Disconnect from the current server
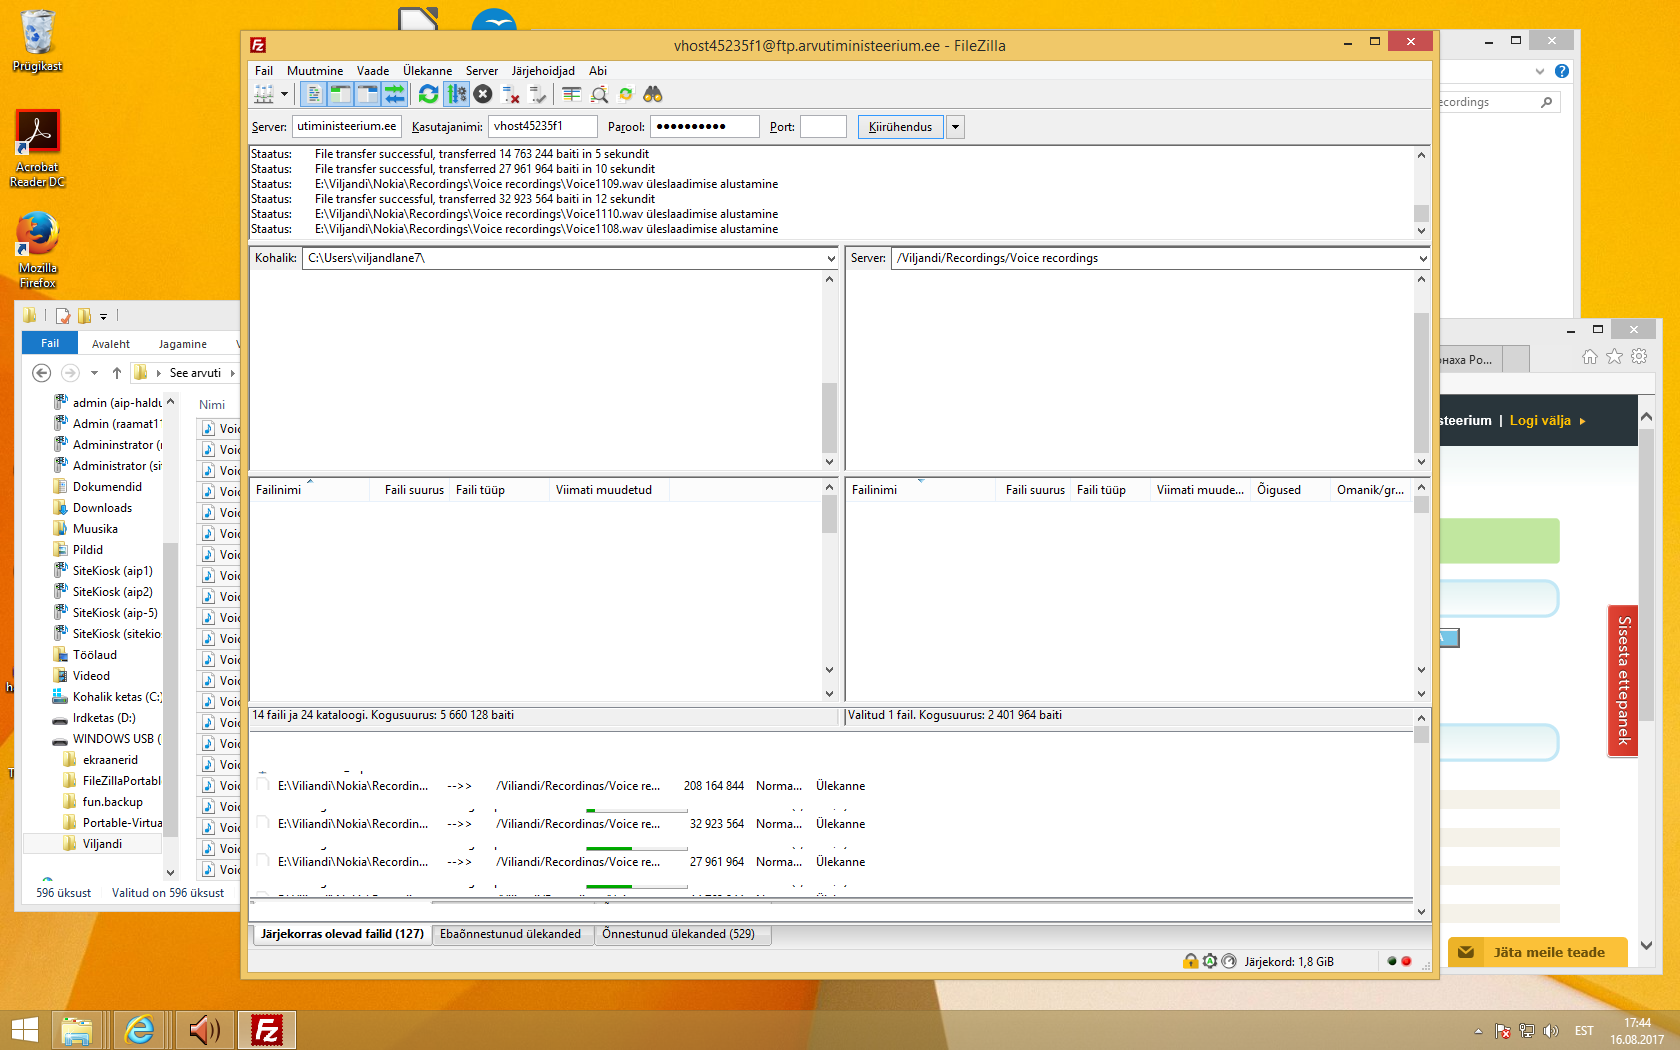Image resolution: width=1680 pixels, height=1050 pixels. click(511, 94)
